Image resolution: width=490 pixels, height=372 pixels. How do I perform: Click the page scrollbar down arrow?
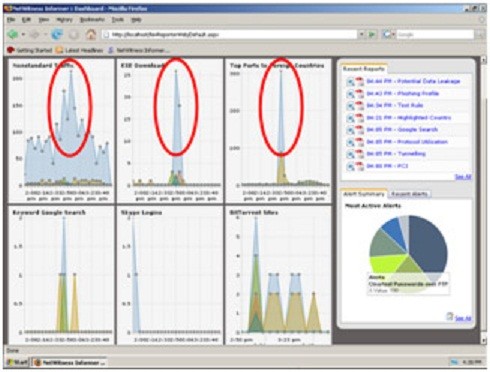(484, 341)
